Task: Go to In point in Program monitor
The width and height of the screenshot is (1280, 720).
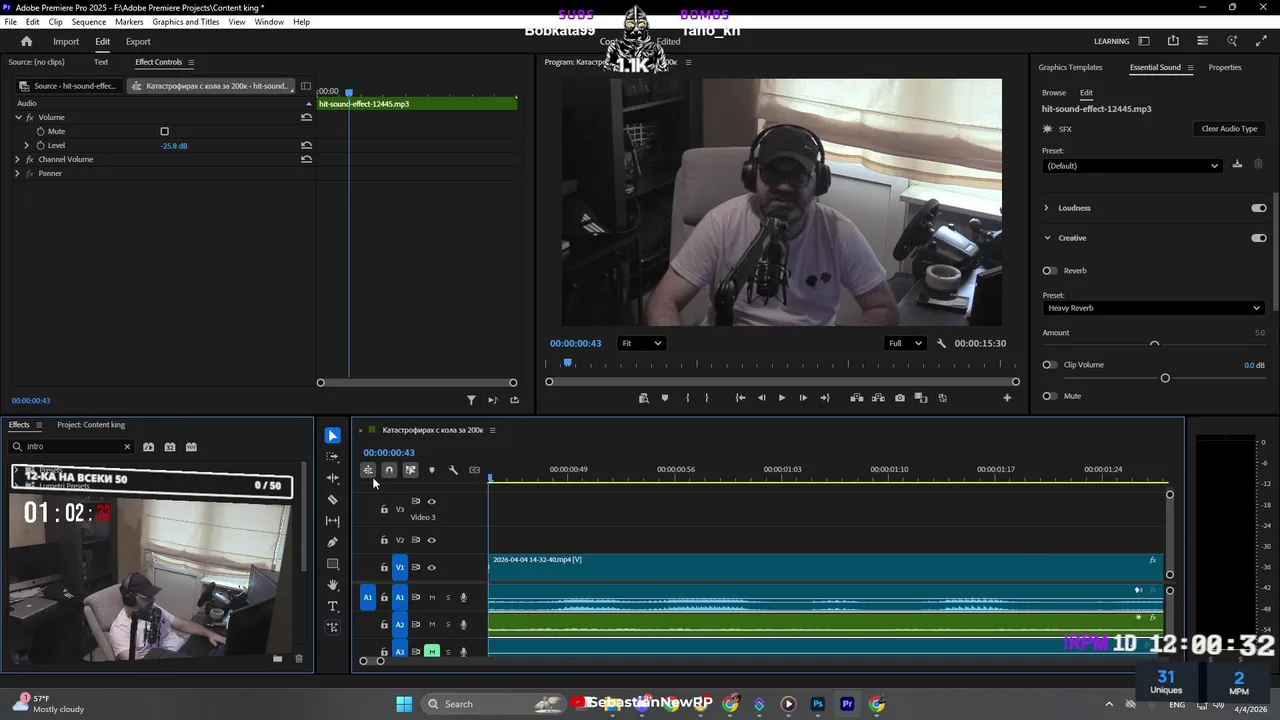Action: point(740,398)
